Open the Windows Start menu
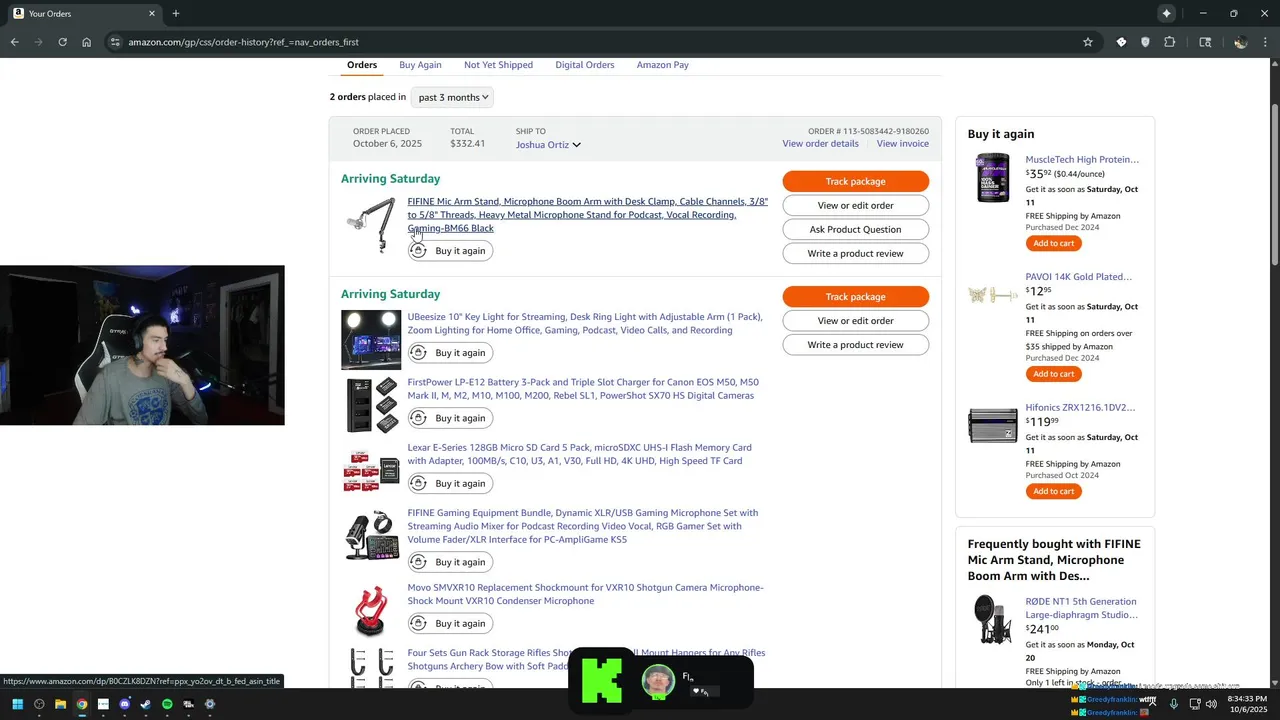Viewport: 1280px width, 720px height. (x=17, y=704)
